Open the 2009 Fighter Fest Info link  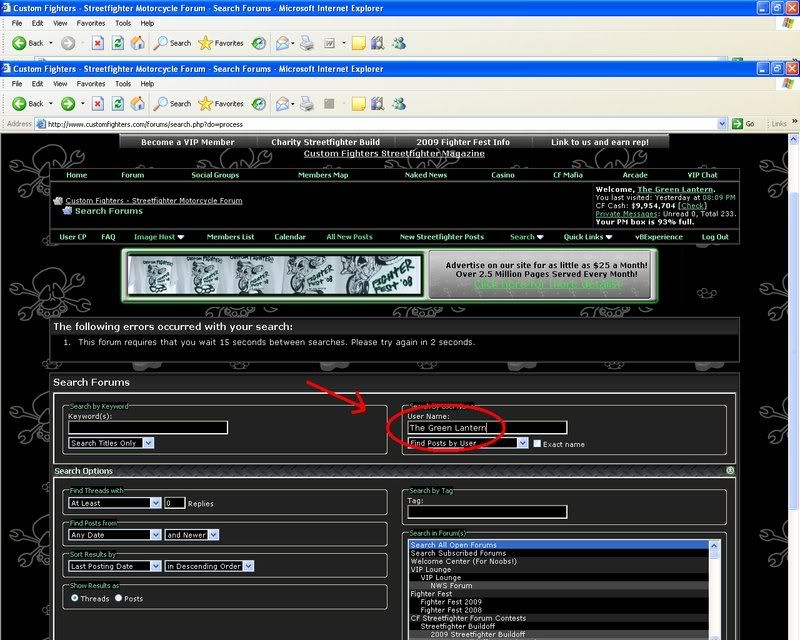[463, 142]
